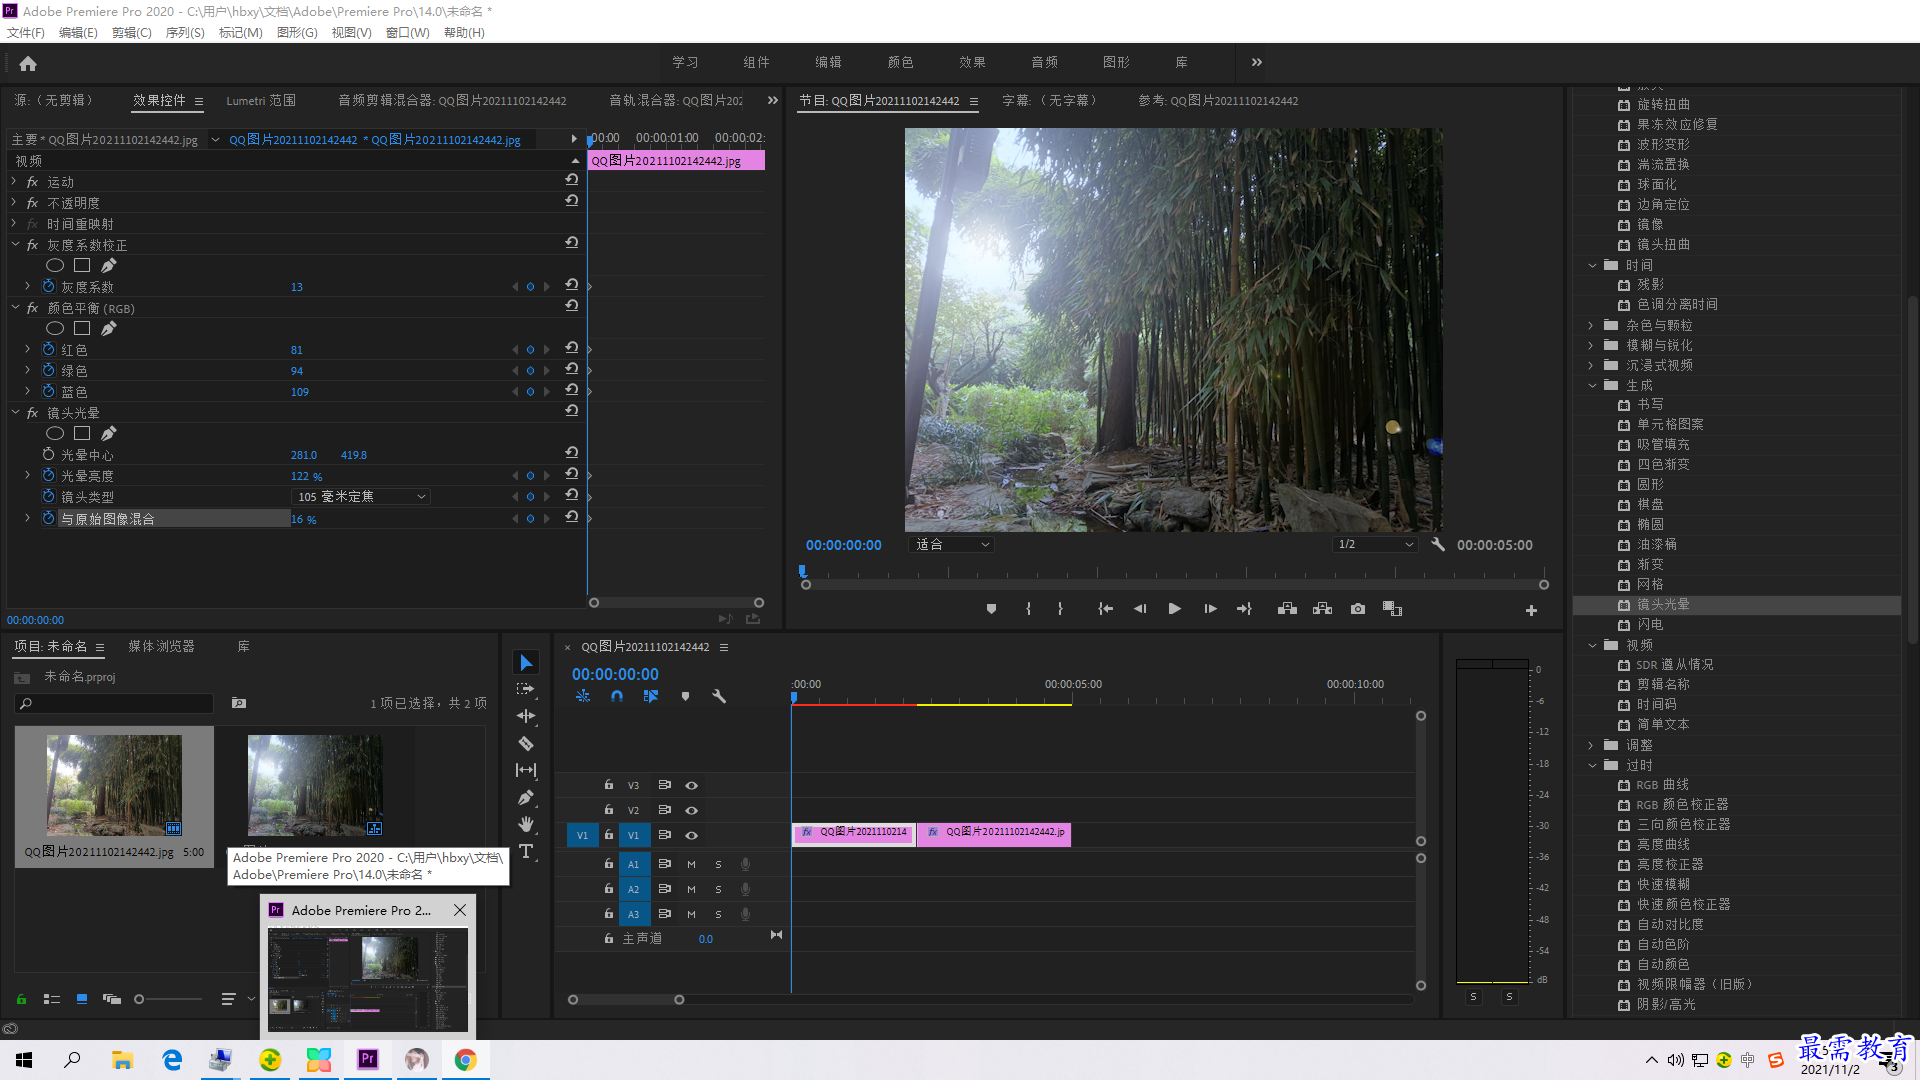Play the program monitor preview
The image size is (1920, 1080).
(1175, 609)
